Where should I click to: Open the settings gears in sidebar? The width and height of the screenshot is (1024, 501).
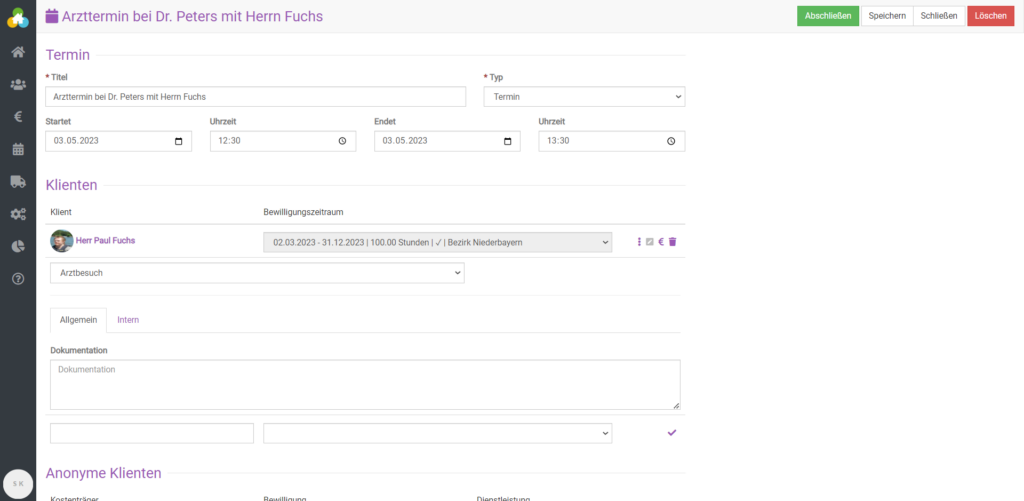tap(17, 214)
